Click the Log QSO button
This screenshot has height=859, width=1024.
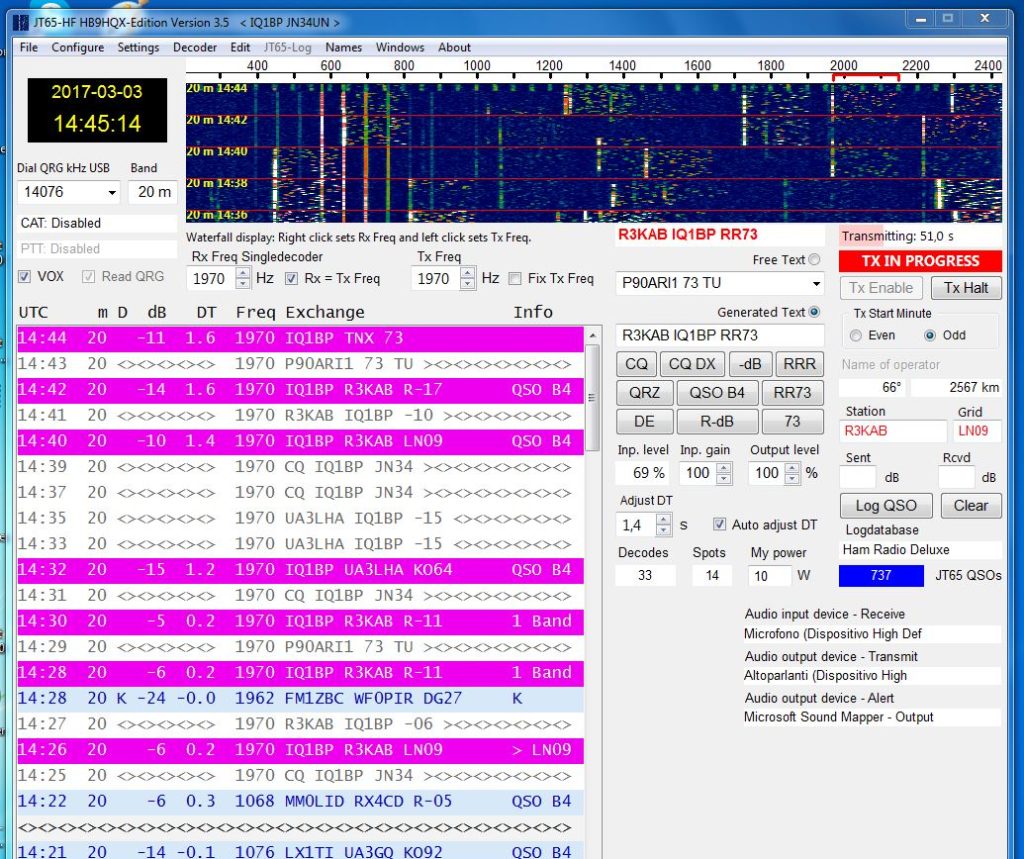tap(886, 505)
